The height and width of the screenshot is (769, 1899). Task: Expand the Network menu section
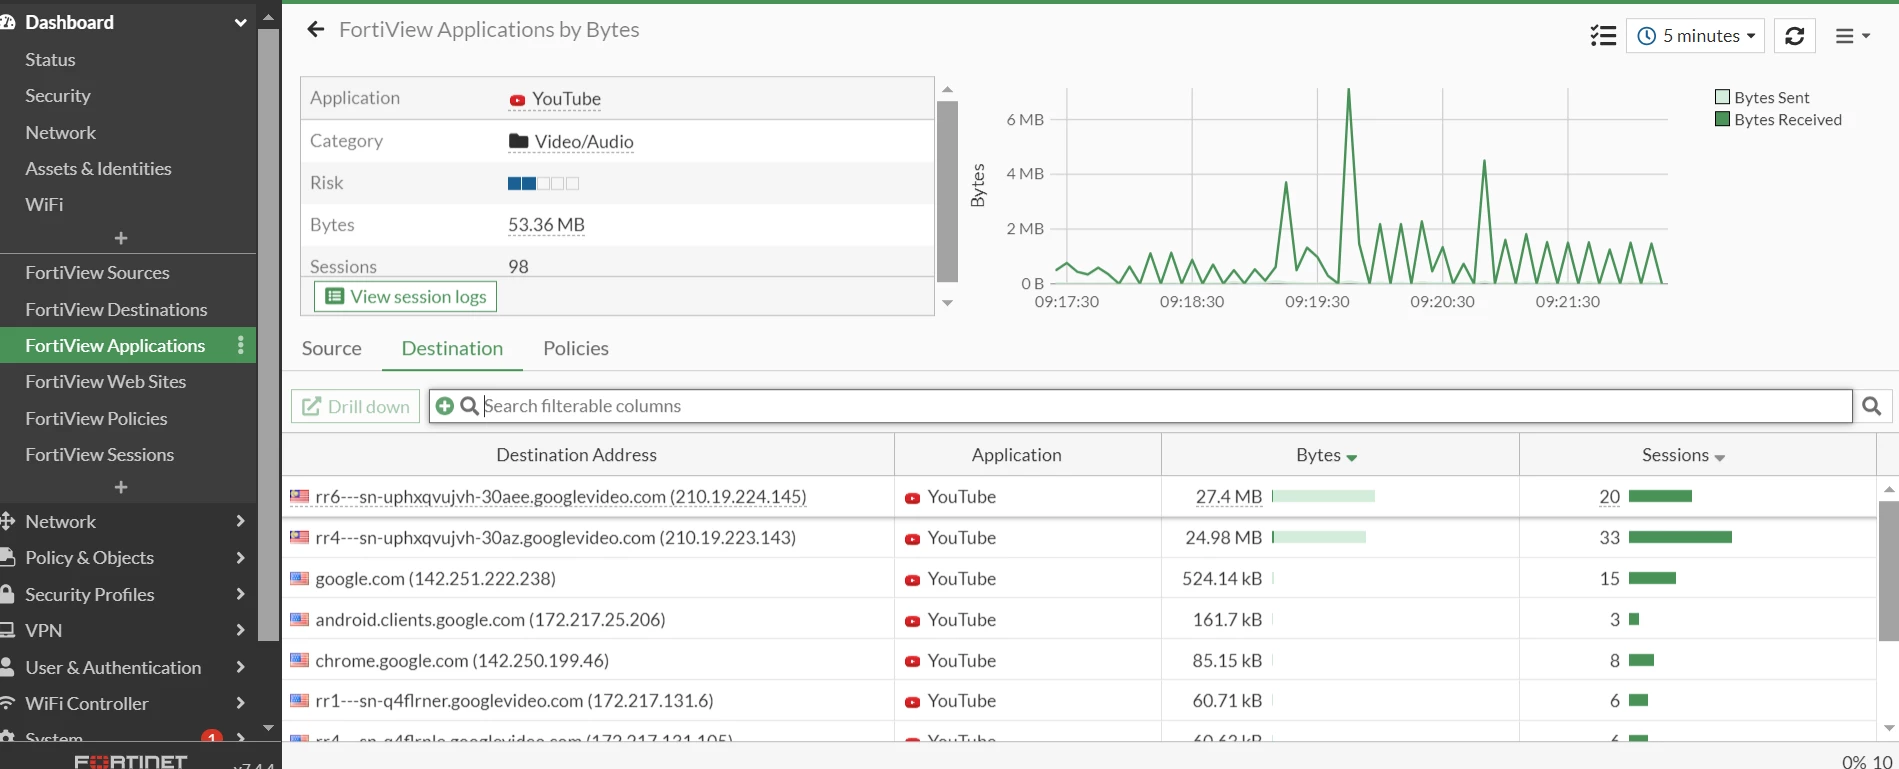(x=240, y=521)
